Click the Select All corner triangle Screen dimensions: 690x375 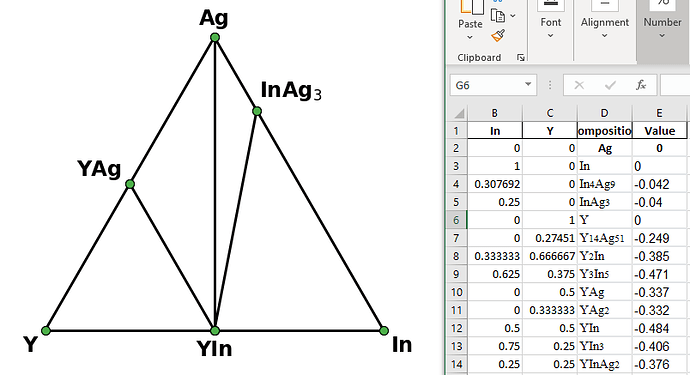(x=459, y=114)
